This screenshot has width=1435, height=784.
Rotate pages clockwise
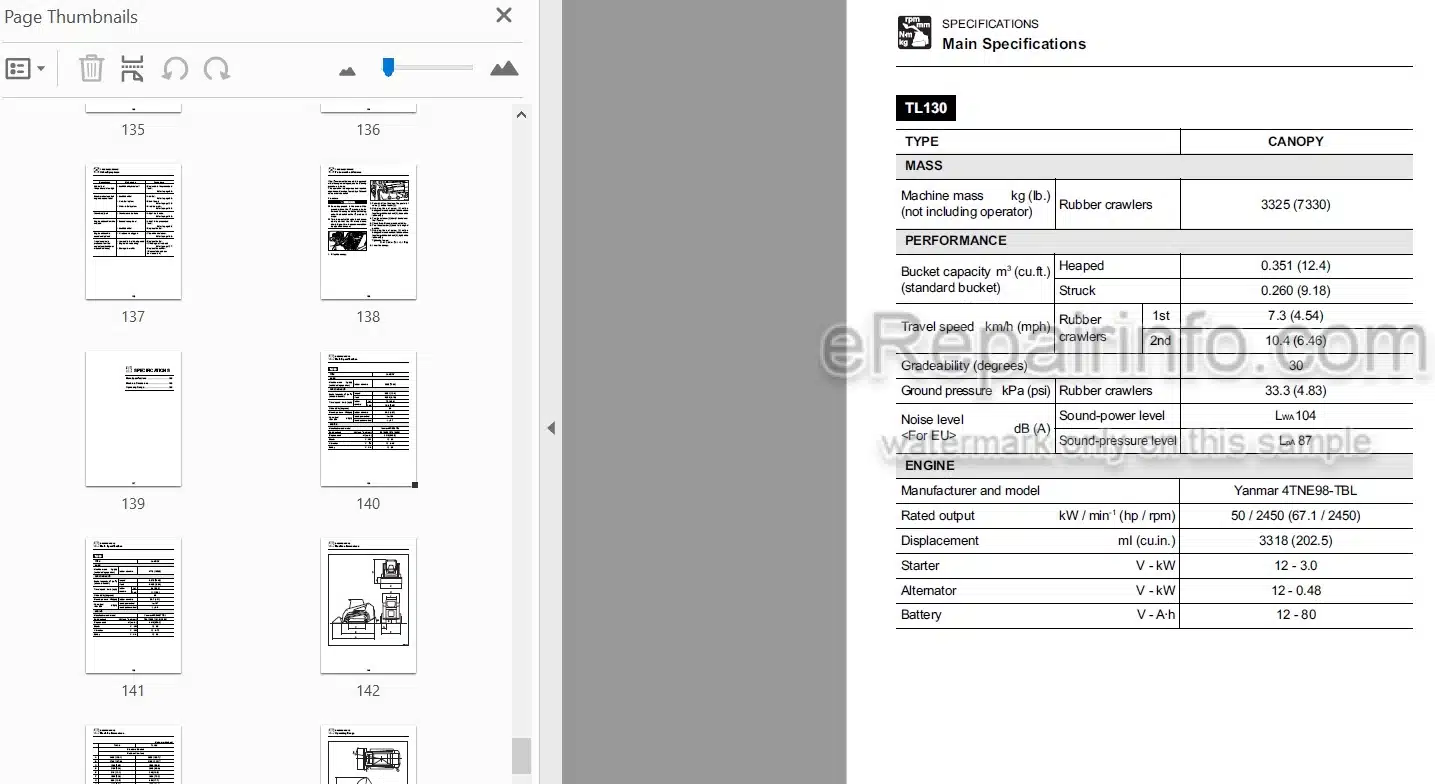[217, 69]
